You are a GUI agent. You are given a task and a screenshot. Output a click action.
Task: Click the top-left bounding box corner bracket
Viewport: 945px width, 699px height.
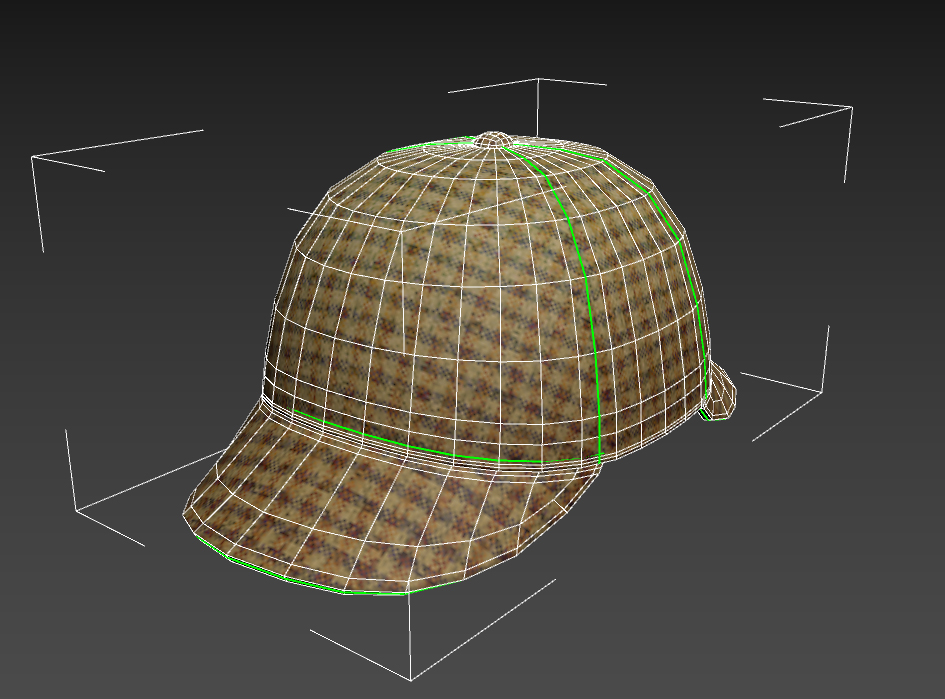point(33,158)
